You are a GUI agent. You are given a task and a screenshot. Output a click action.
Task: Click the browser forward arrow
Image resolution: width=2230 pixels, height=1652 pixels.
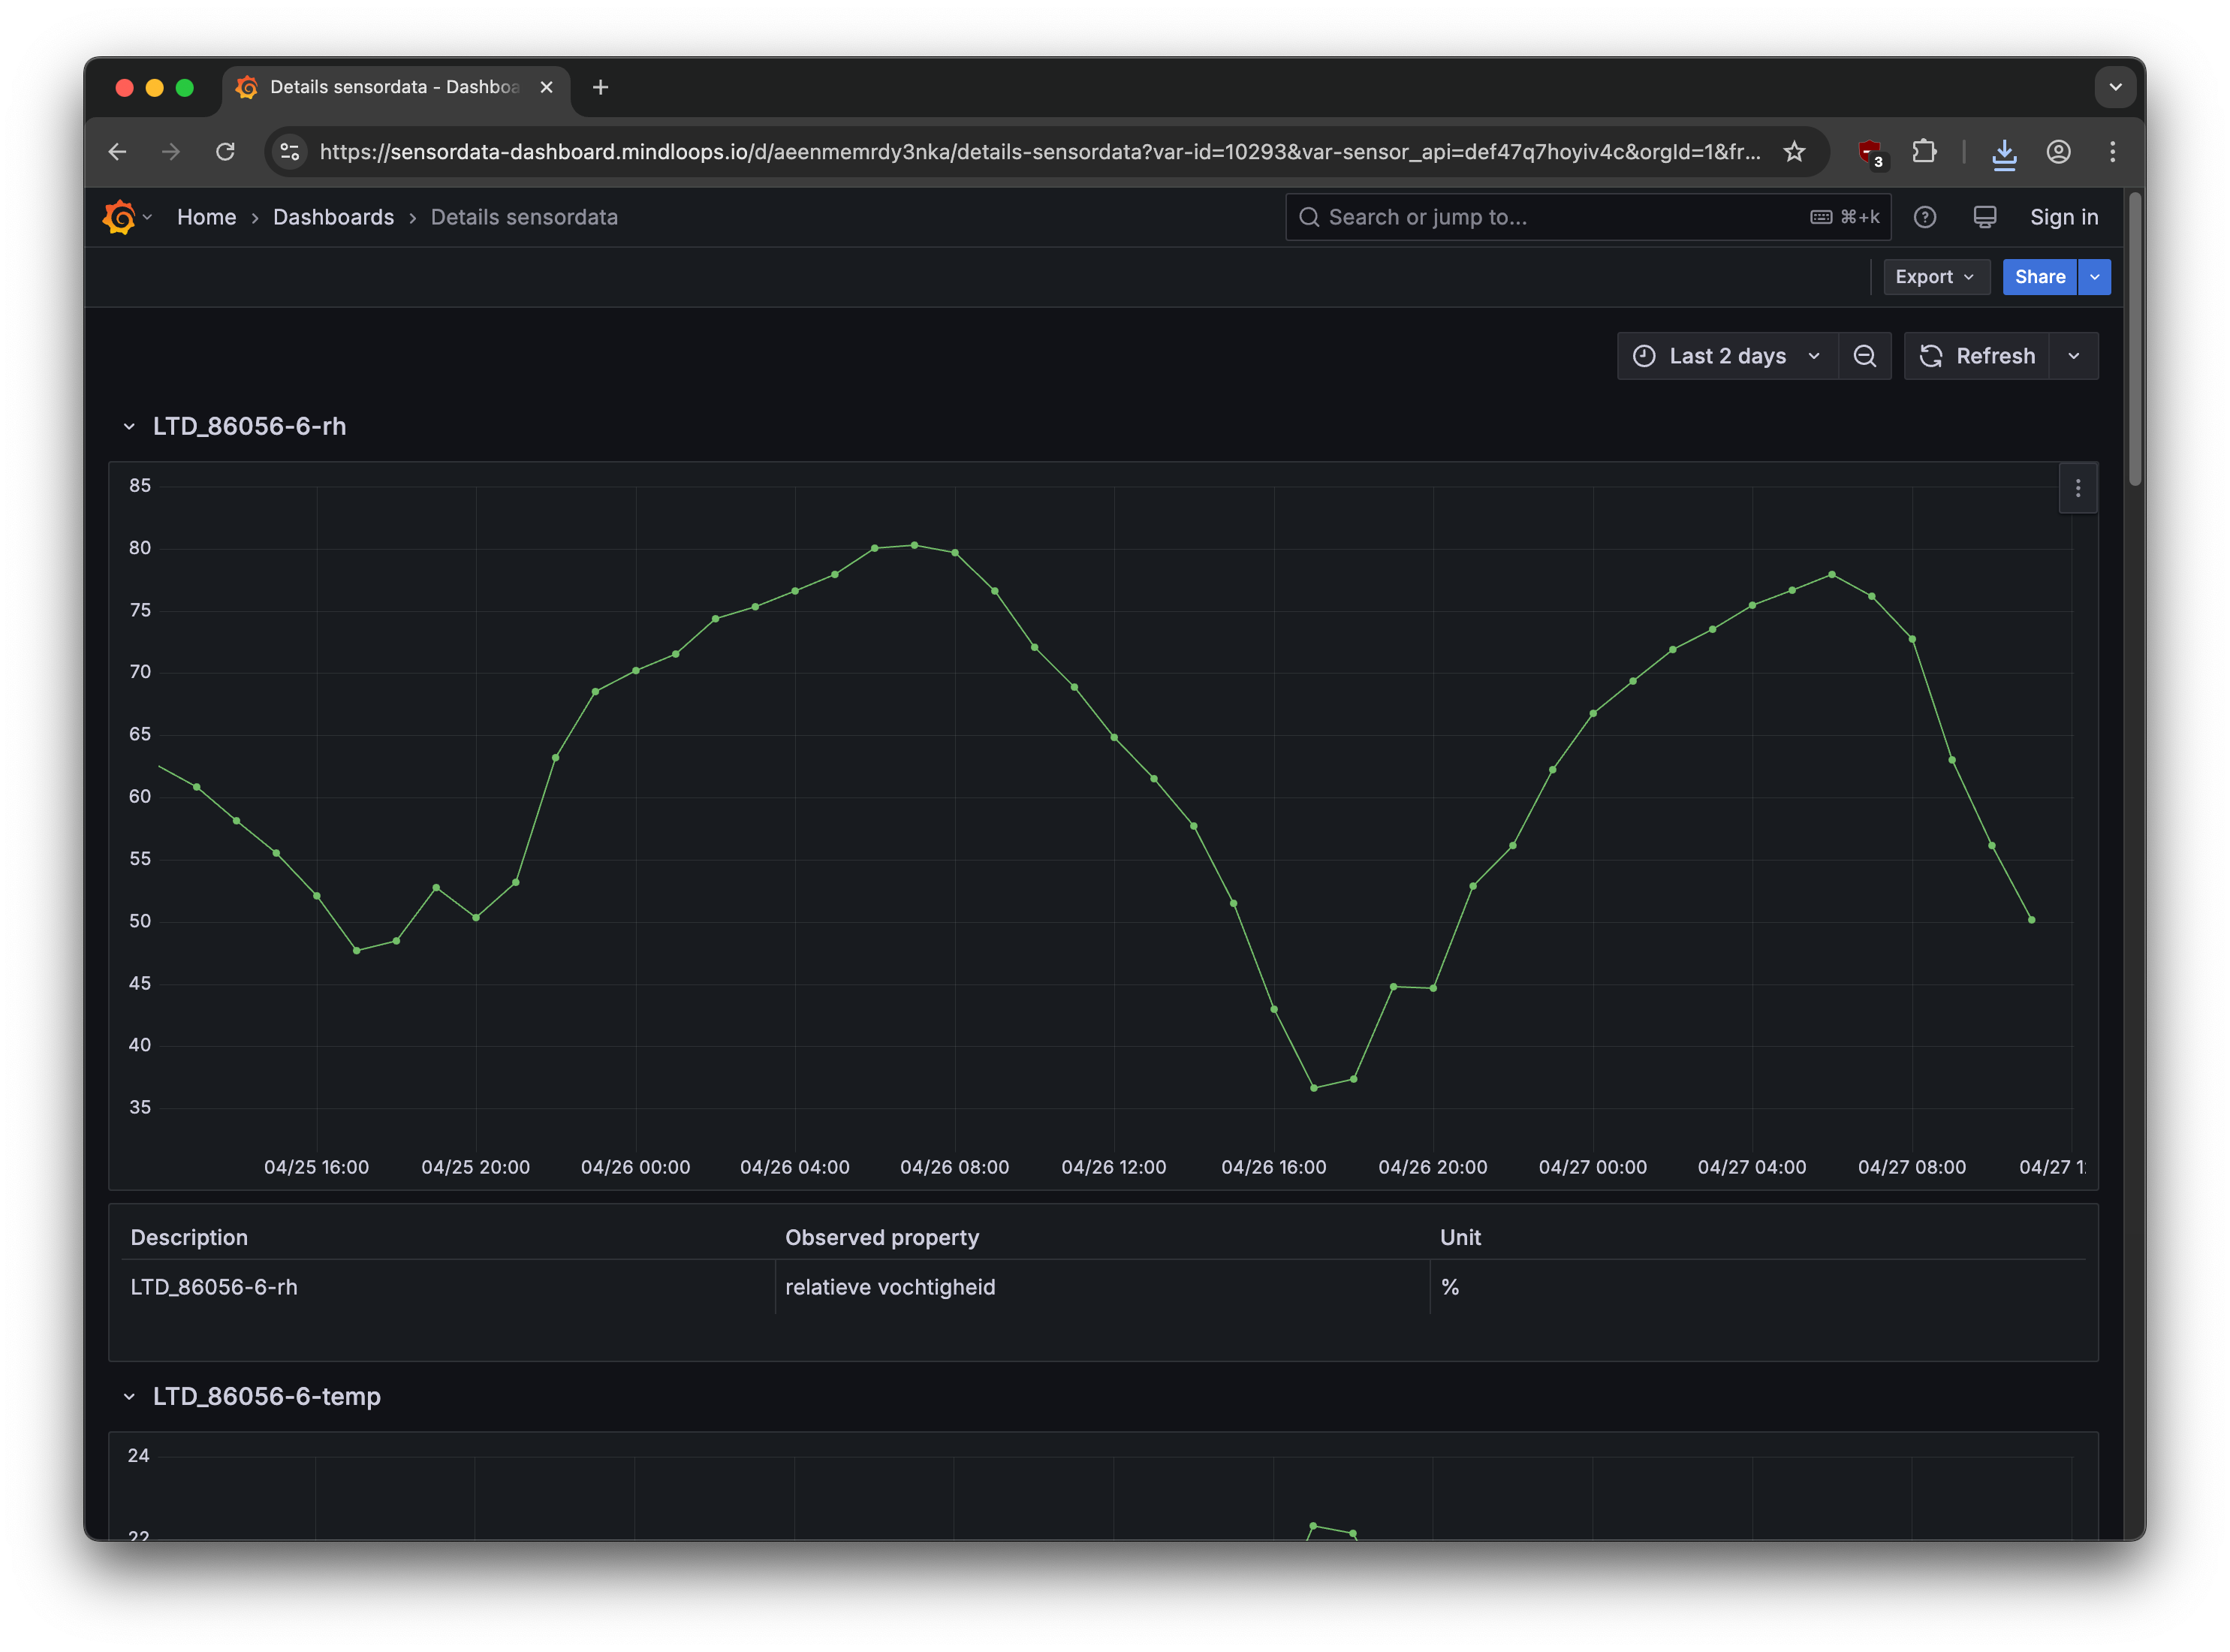click(x=171, y=151)
